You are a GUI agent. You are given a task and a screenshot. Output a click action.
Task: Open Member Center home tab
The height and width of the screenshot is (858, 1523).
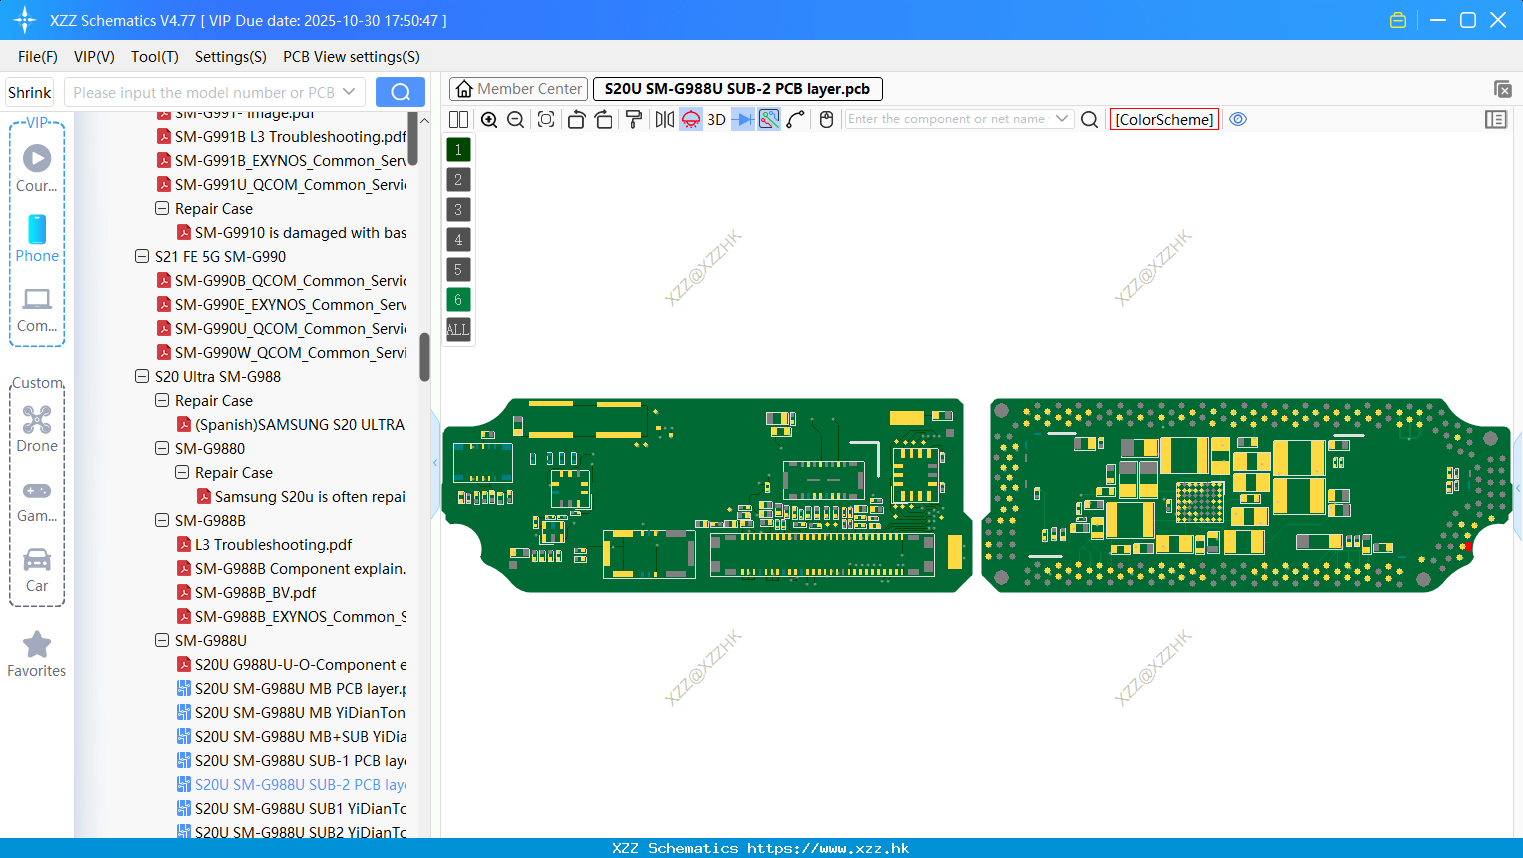point(518,89)
